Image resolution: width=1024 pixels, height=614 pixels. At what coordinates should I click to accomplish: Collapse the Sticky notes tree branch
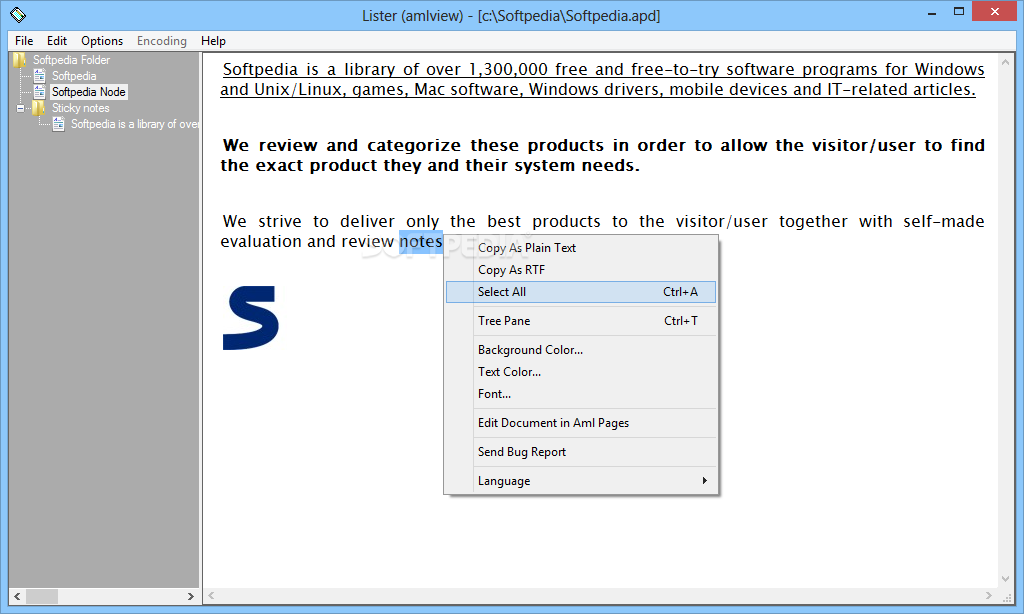(x=20, y=108)
